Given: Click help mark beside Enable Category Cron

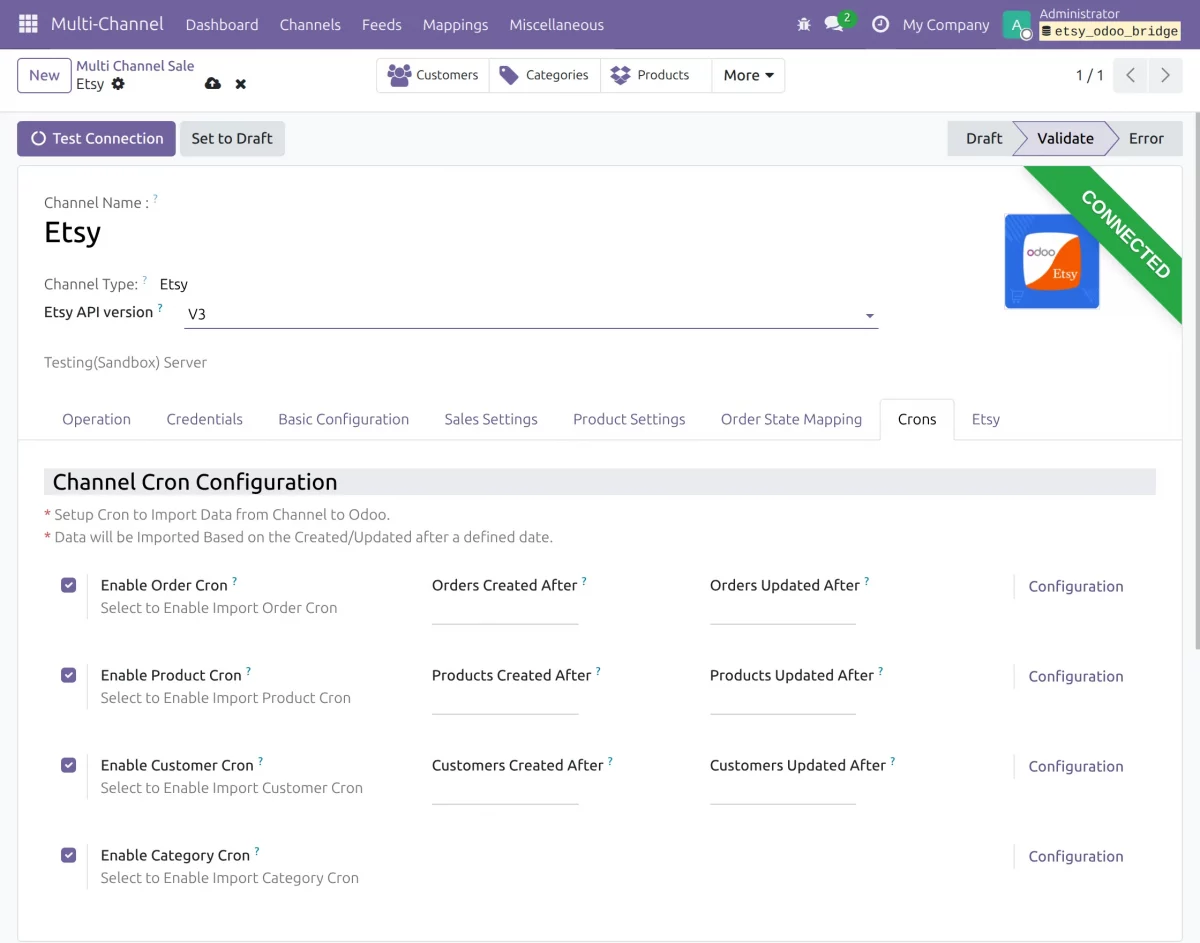Looking at the screenshot, I should 257,851.
